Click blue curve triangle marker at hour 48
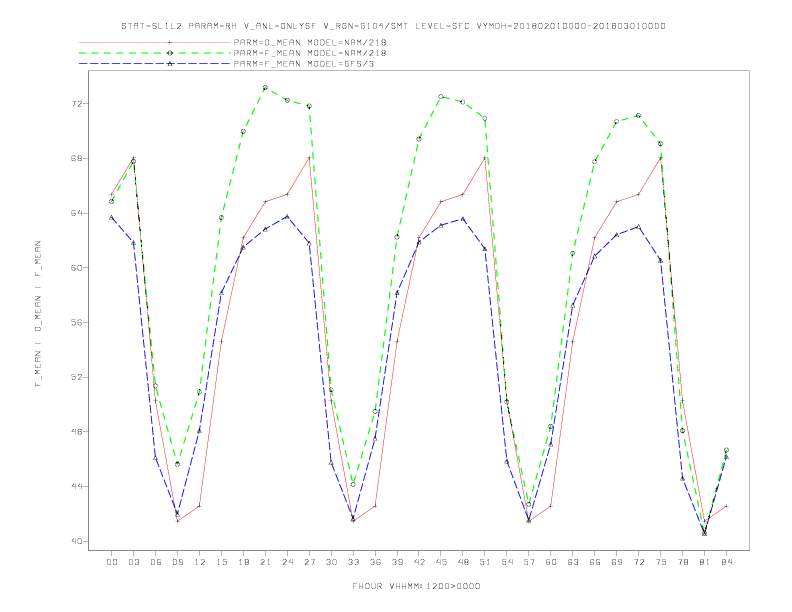The width and height of the screenshot is (792, 612). tap(463, 219)
